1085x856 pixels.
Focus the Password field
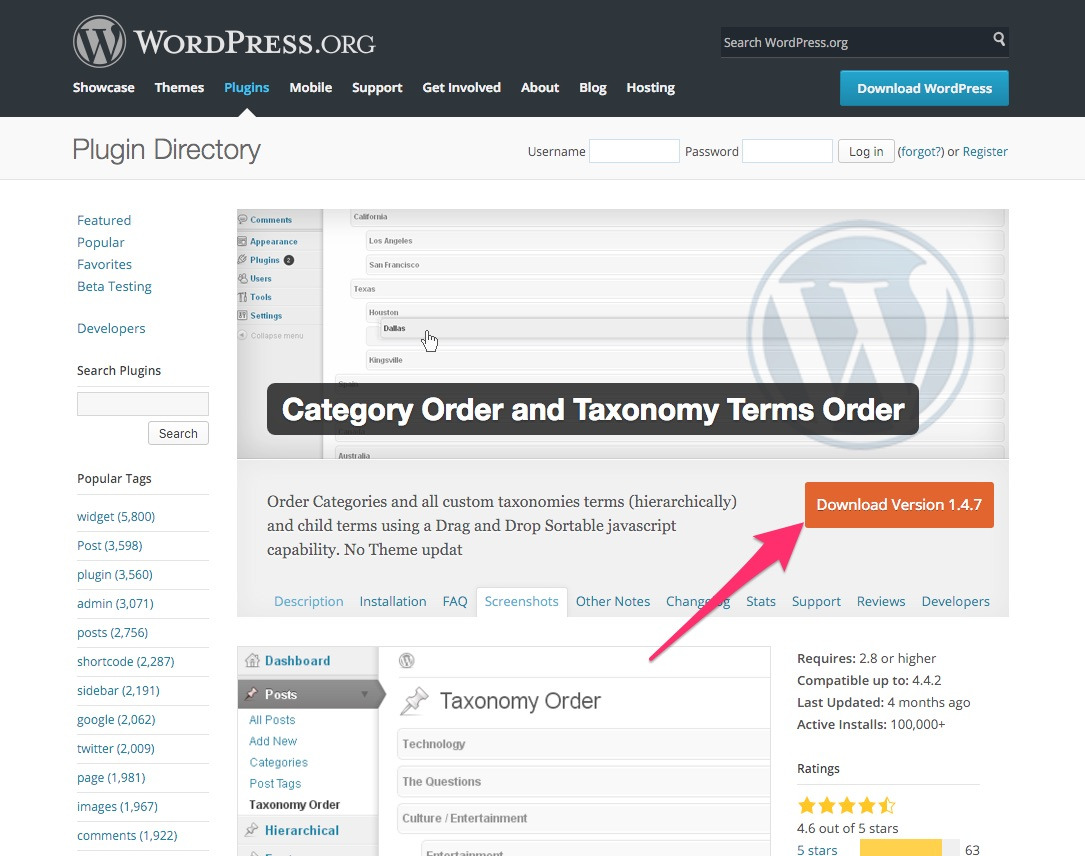tap(787, 151)
